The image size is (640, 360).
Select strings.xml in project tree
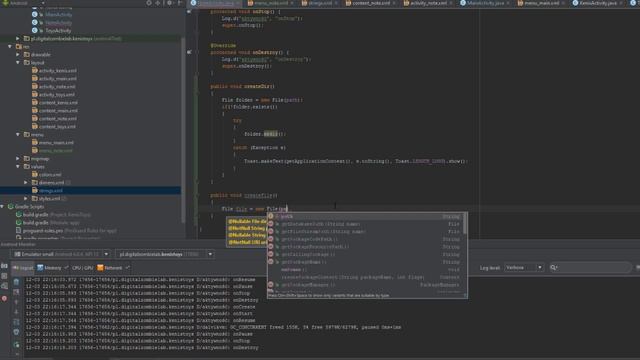pos(51,191)
